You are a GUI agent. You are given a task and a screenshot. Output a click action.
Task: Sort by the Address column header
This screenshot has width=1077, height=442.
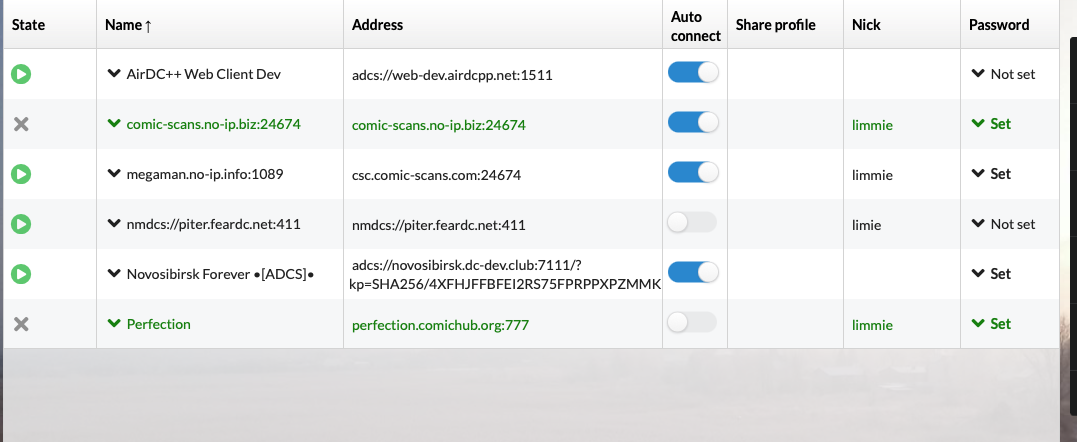click(378, 25)
